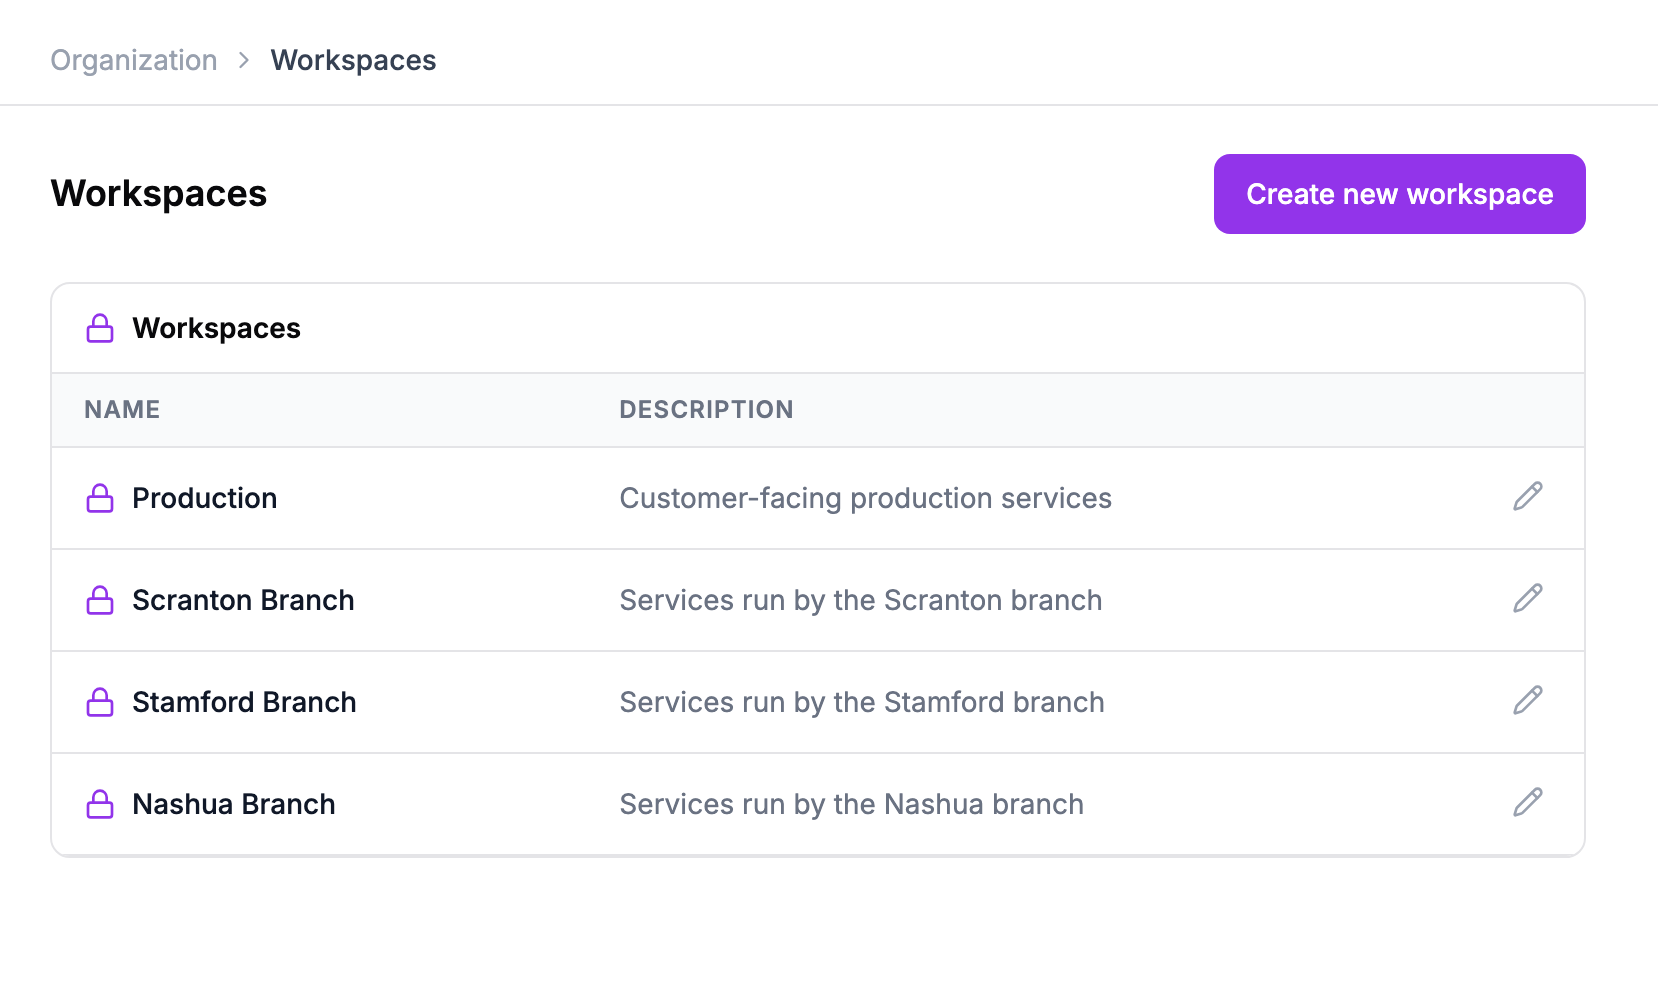Click the lock icon in Workspaces card header
Image resolution: width=1658 pixels, height=1000 pixels.
(x=100, y=328)
